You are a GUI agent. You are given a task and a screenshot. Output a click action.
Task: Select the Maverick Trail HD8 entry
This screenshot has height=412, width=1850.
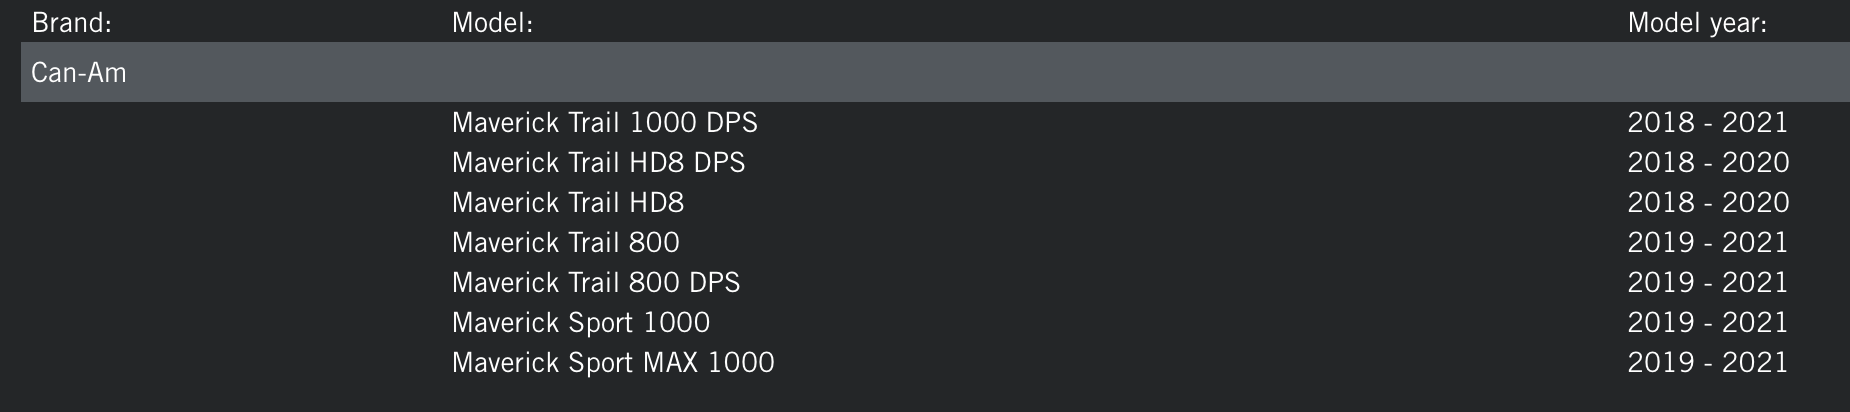click(x=568, y=202)
